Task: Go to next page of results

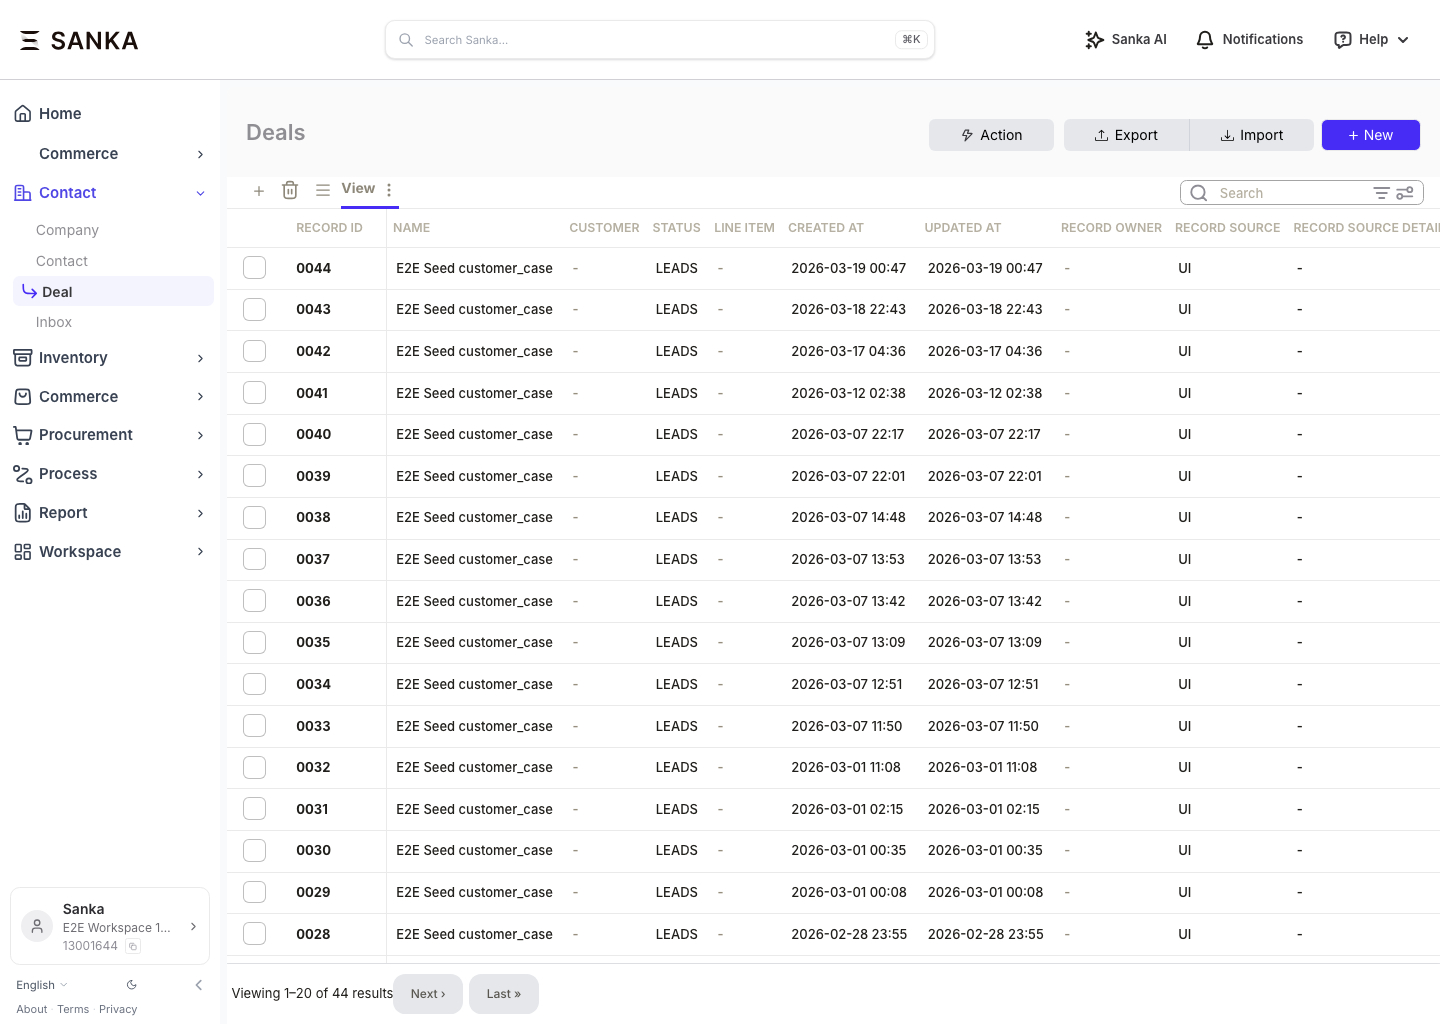Action: (428, 994)
